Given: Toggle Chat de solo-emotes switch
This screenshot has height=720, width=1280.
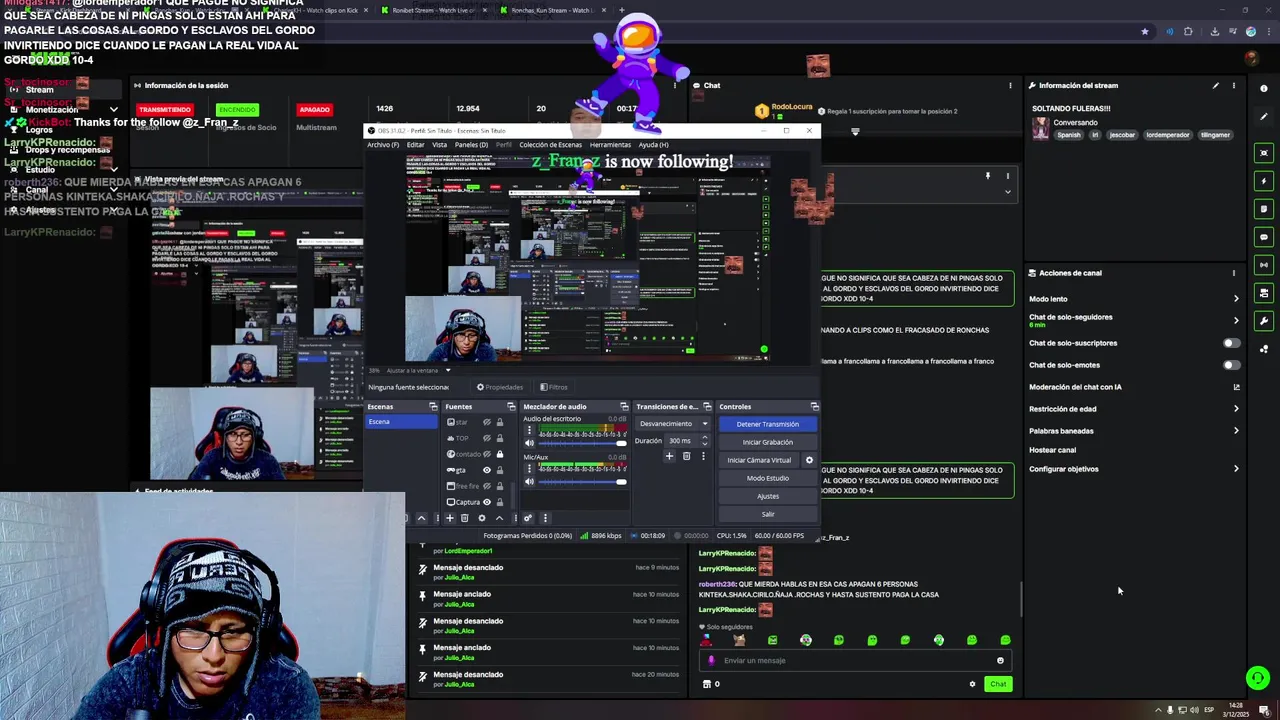Looking at the screenshot, I should (x=1231, y=365).
